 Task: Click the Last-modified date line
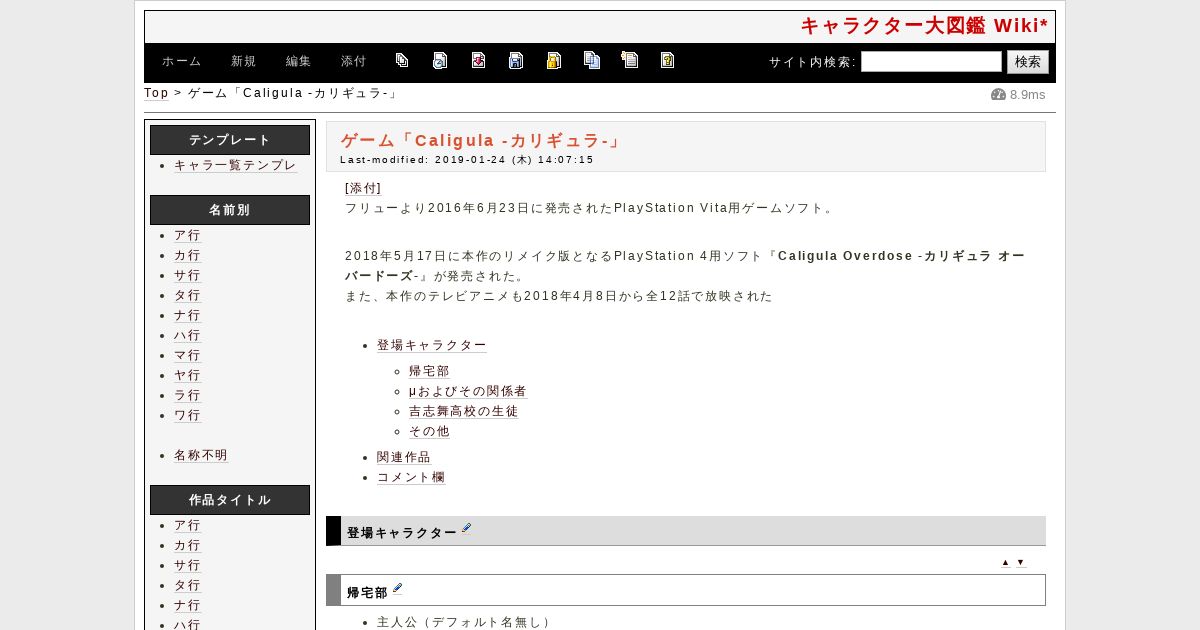tap(467, 160)
